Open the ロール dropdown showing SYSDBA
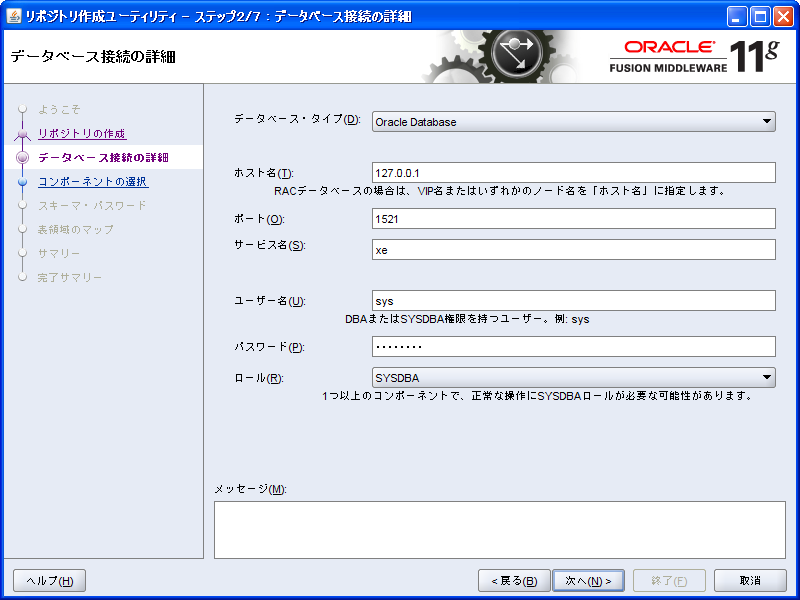The height and width of the screenshot is (600, 800). [x=572, y=378]
